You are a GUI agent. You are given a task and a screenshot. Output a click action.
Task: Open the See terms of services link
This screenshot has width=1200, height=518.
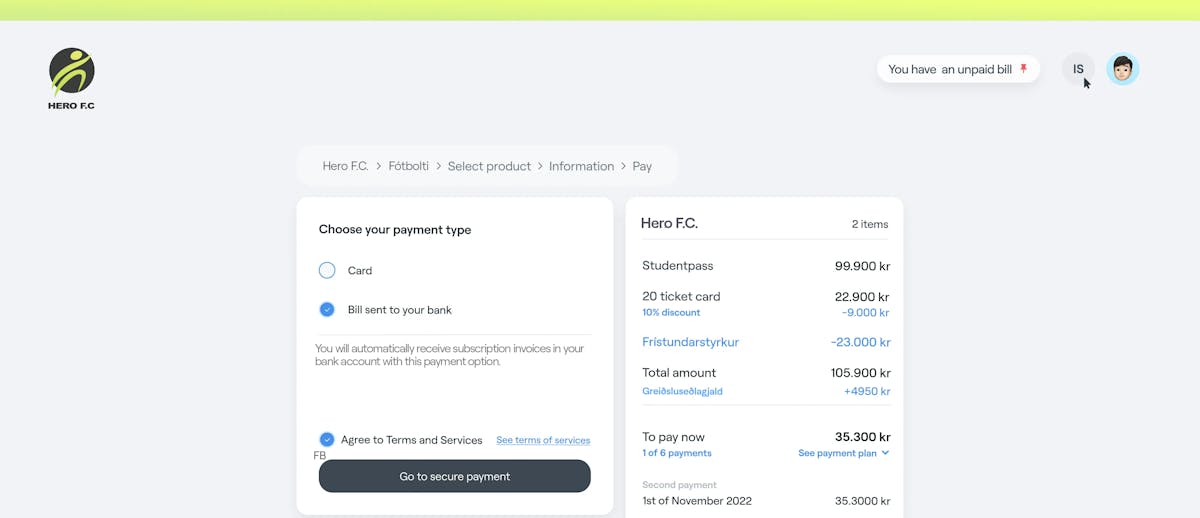[543, 440]
